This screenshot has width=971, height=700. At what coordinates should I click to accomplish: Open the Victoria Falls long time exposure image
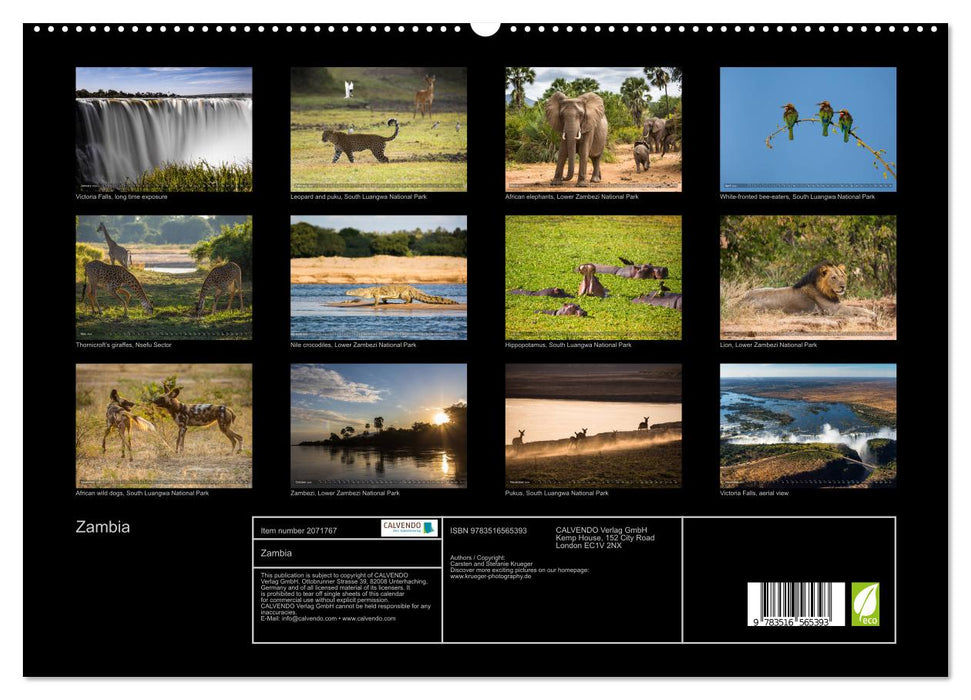coord(161,128)
